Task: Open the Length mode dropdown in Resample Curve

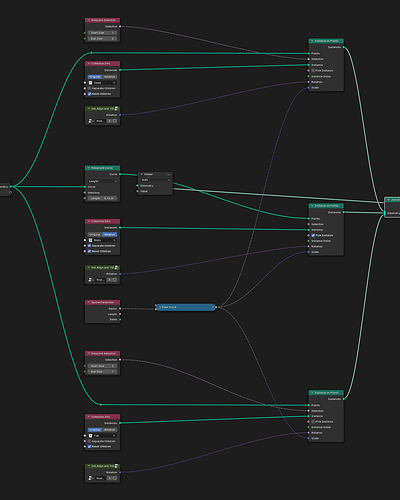Action: 102,181
